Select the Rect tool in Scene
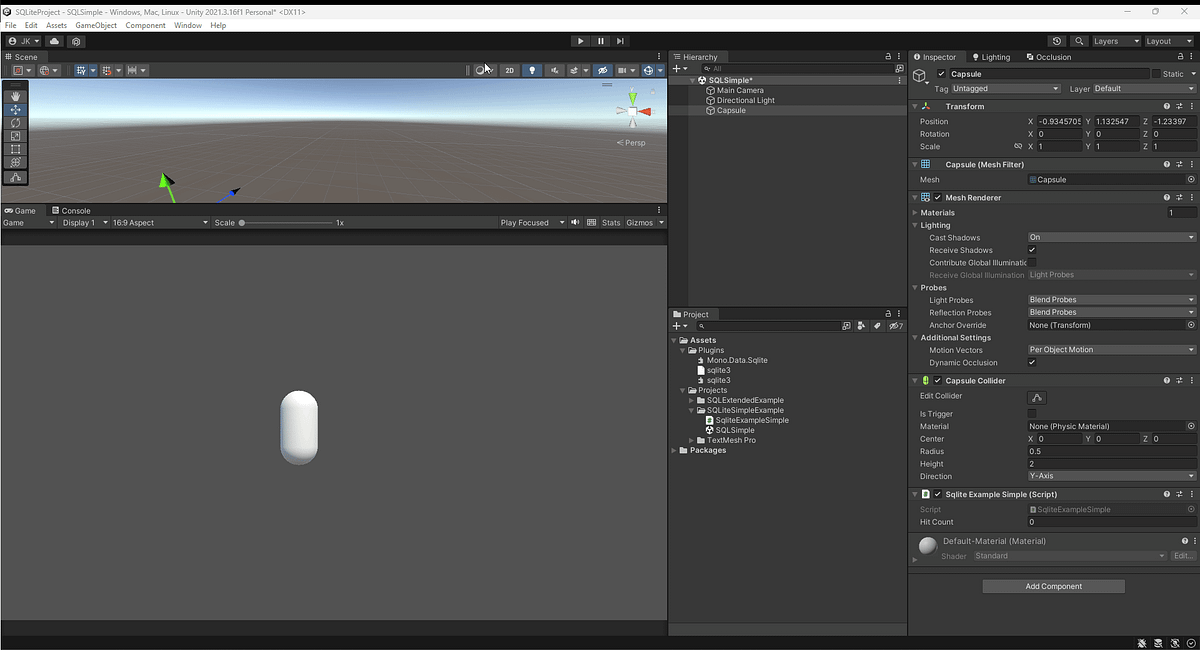The height and width of the screenshot is (650, 1200). [x=16, y=148]
